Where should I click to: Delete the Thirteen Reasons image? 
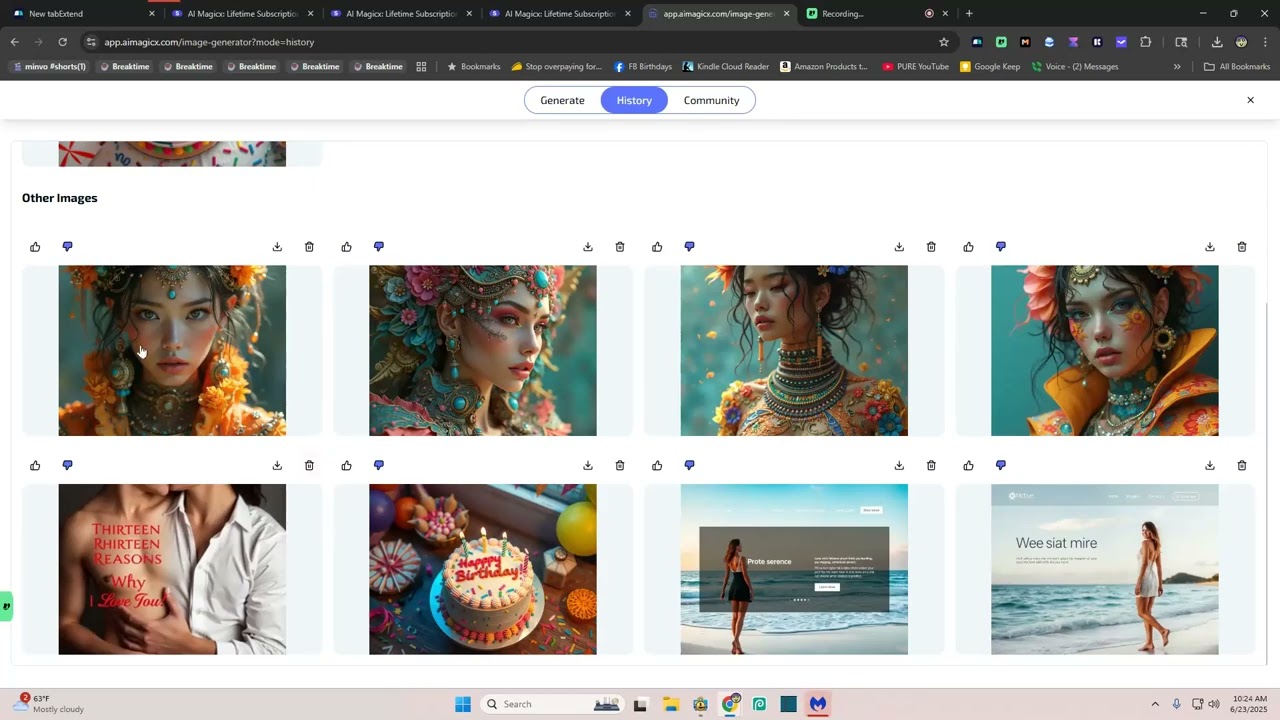[x=309, y=466]
